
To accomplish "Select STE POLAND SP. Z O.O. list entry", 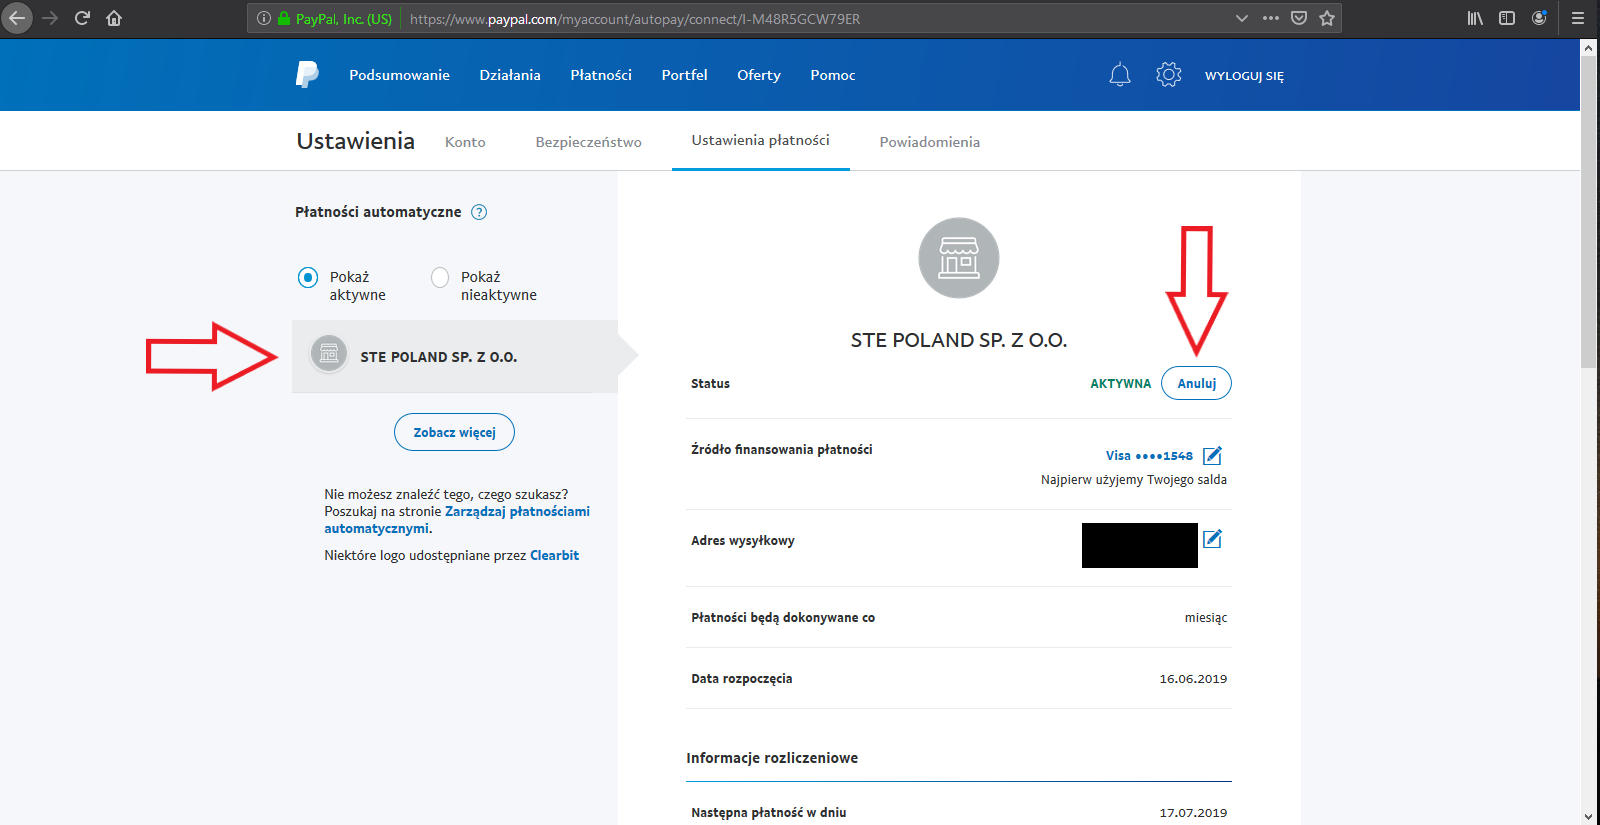I will [455, 356].
